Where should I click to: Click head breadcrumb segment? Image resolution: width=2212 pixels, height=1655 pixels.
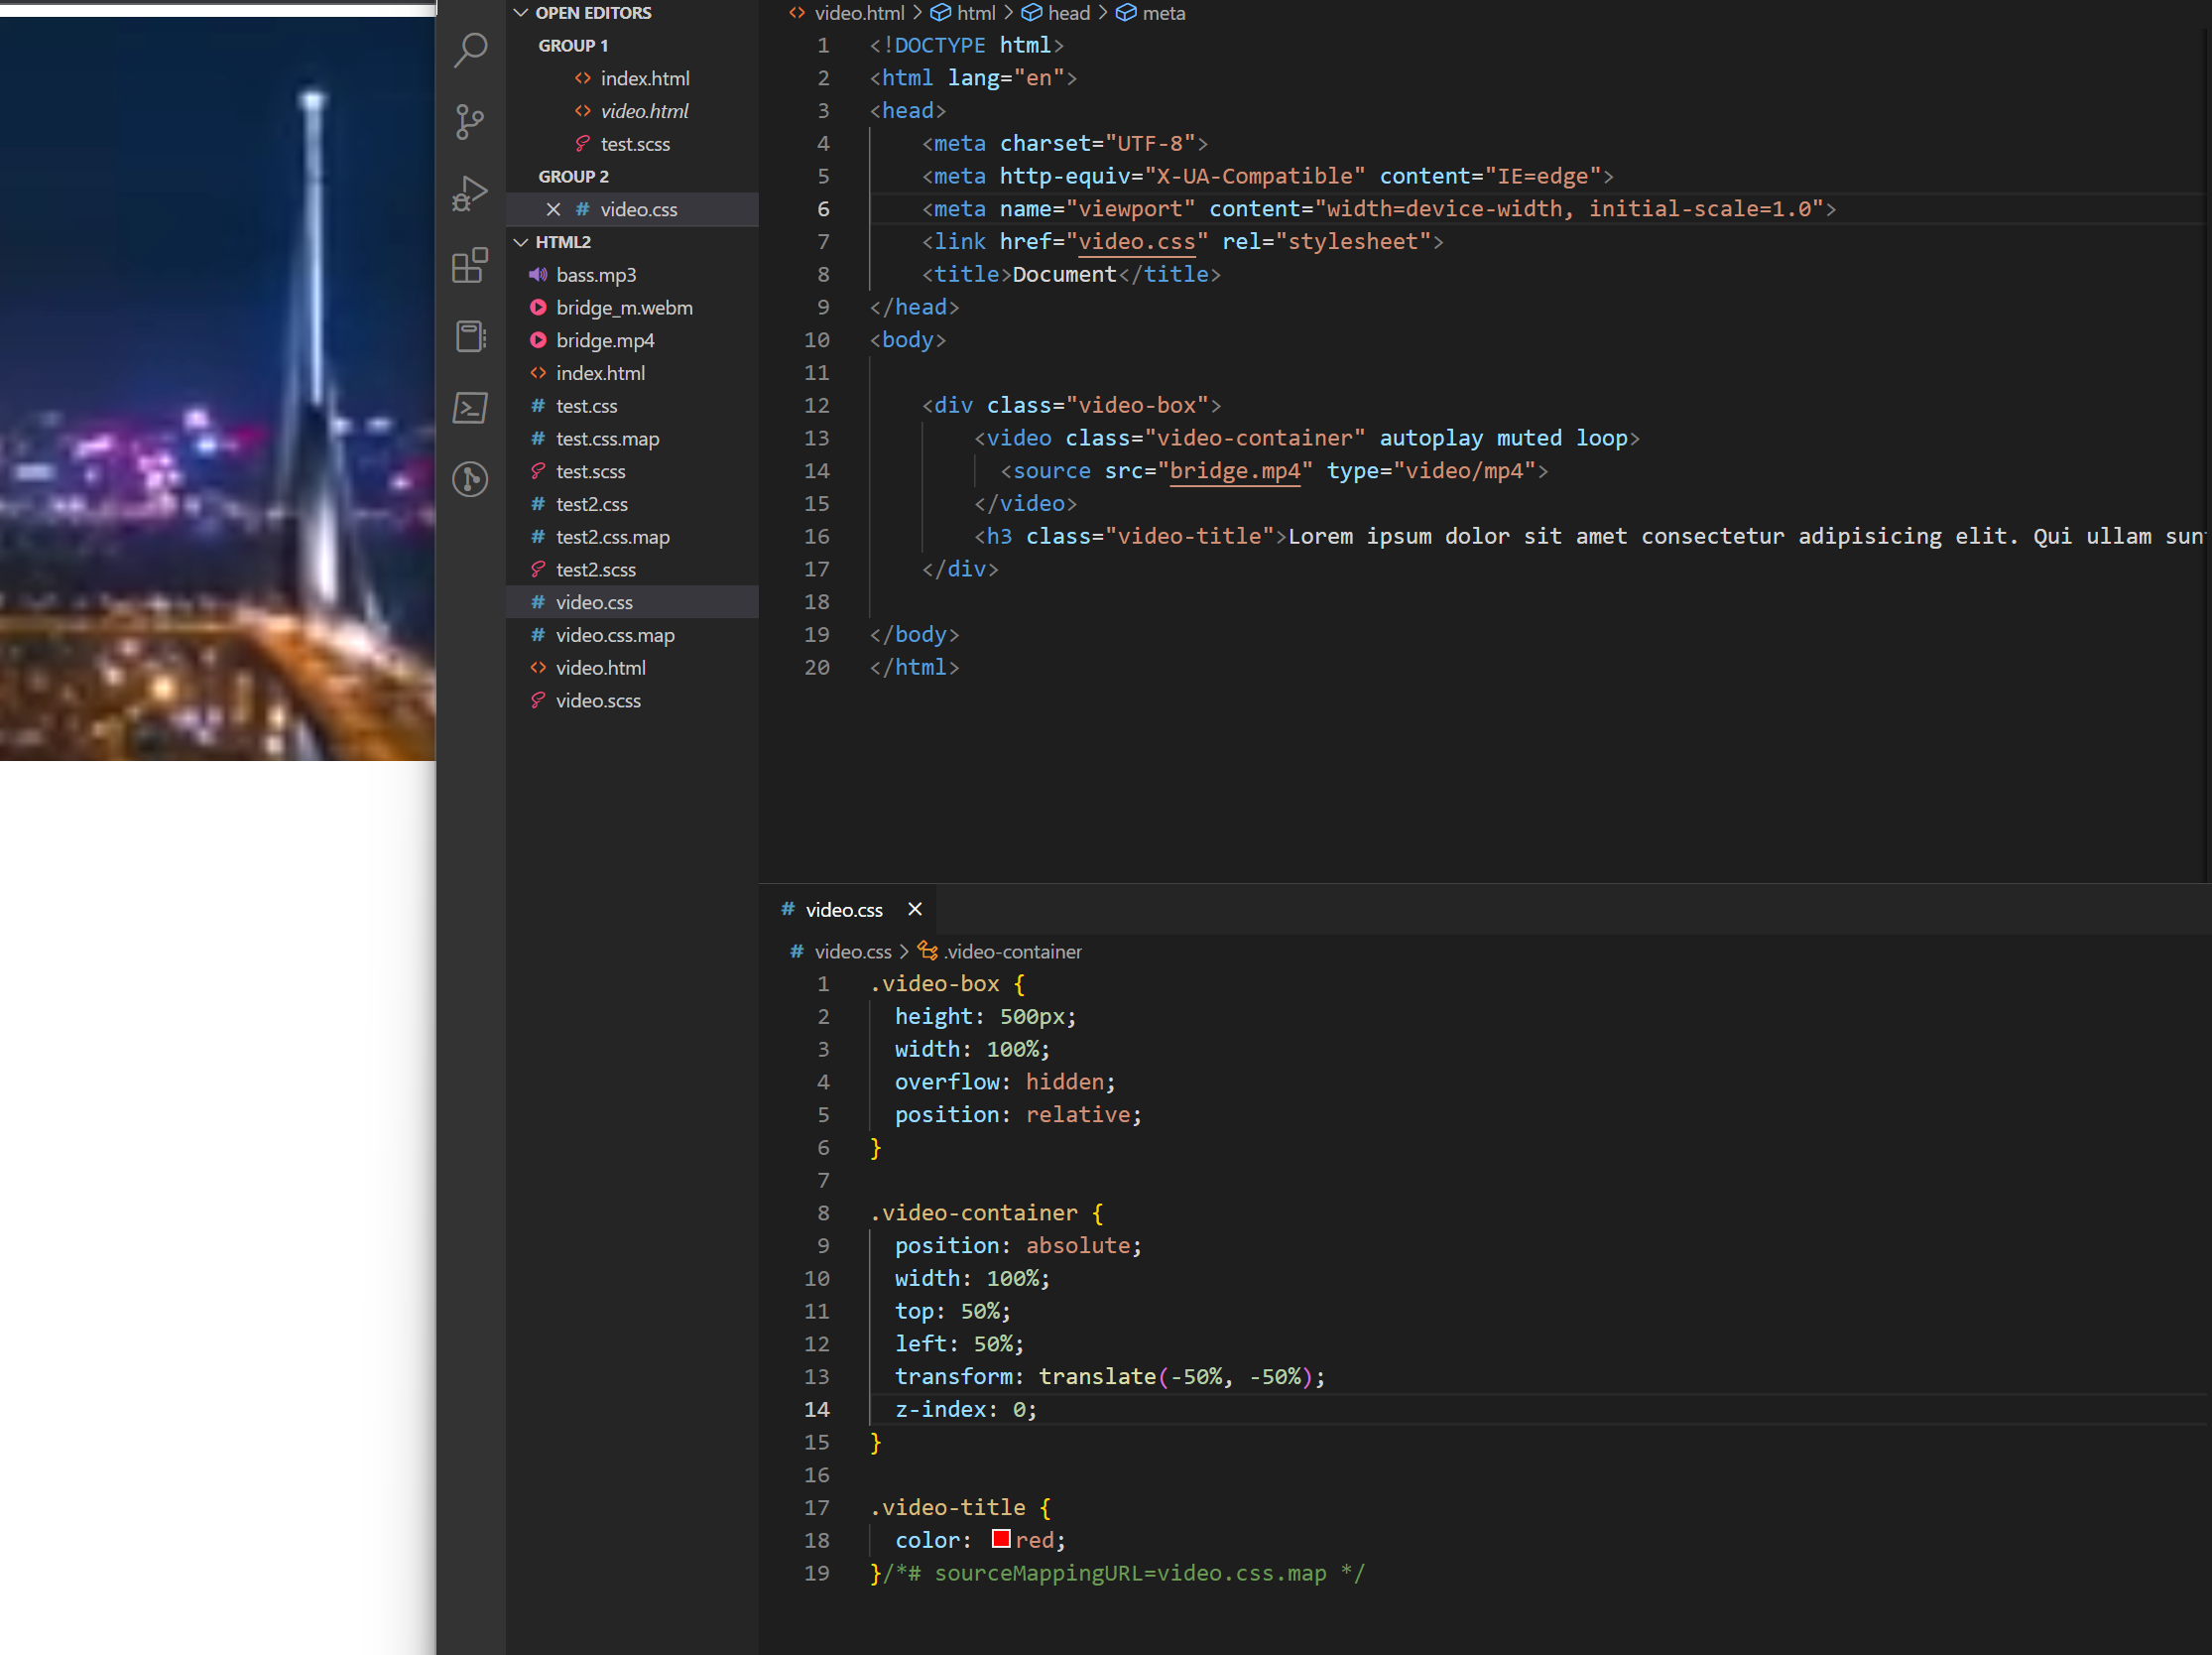pos(1068,13)
